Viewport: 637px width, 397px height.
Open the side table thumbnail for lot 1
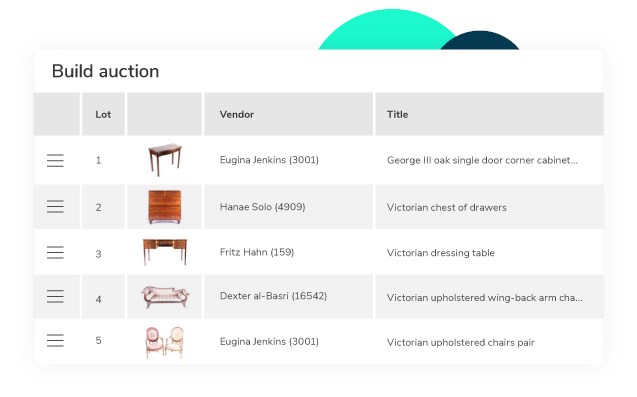(165, 160)
